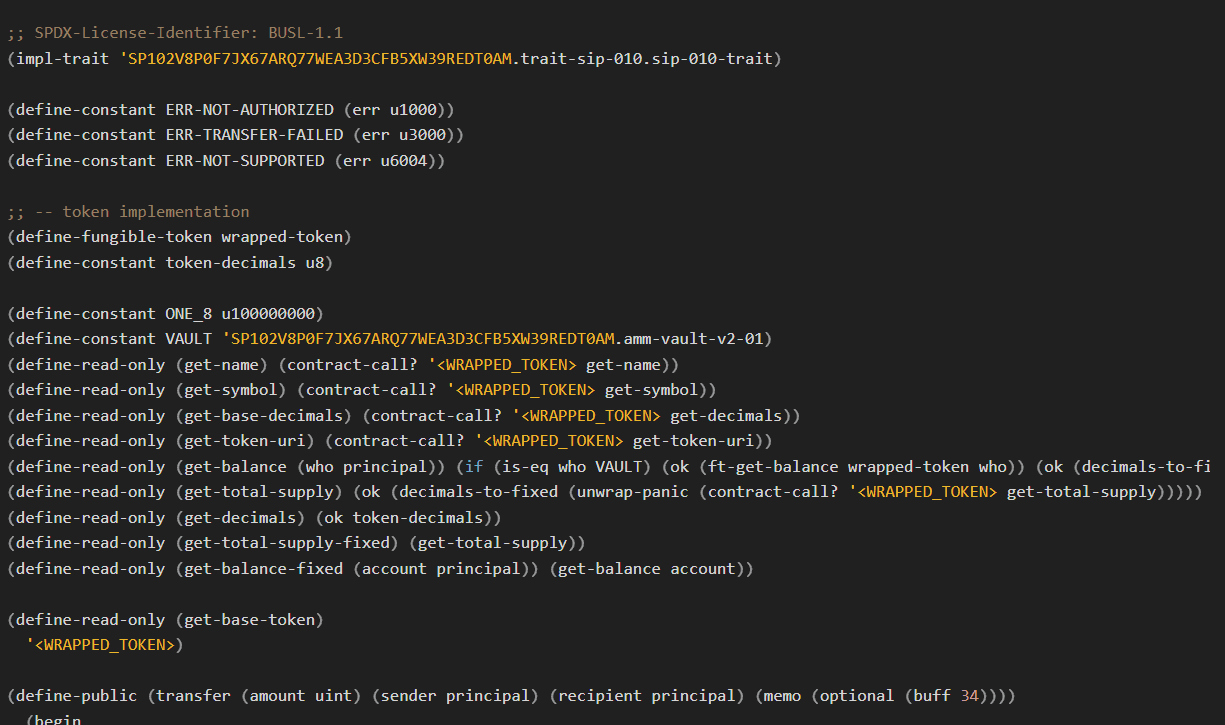1225x725 pixels.
Task: Select the token implementation comment
Action: 130,211
